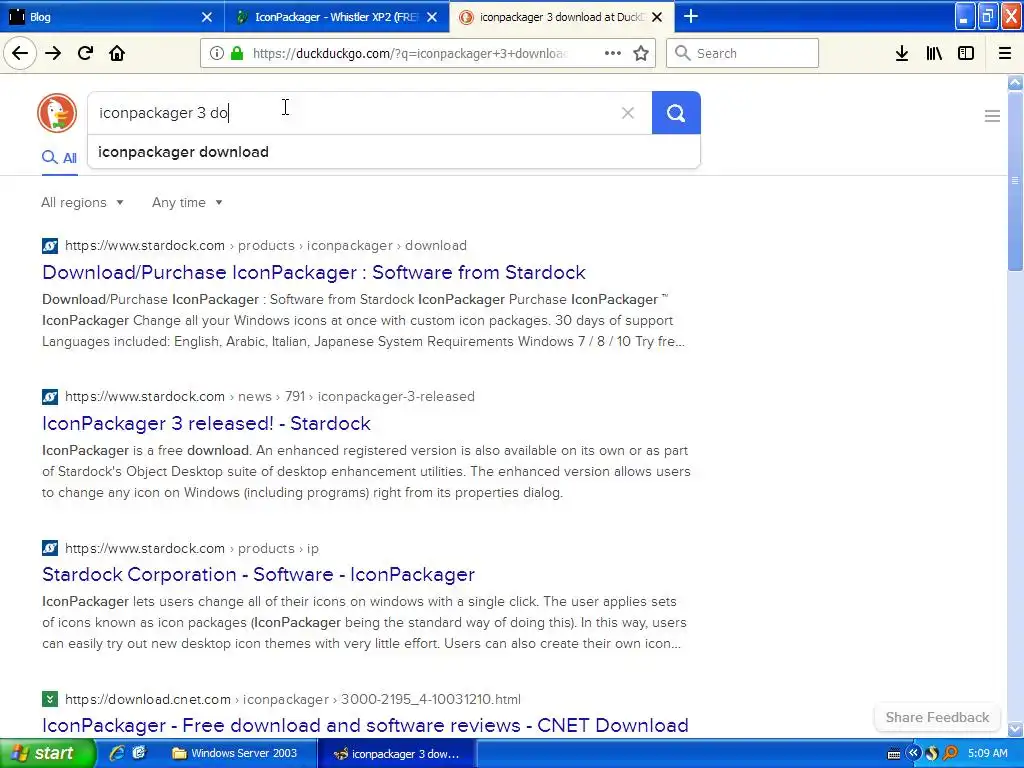Image resolution: width=1024 pixels, height=768 pixels.
Task: Click the 5:09 AM system clock
Action: (x=987, y=754)
